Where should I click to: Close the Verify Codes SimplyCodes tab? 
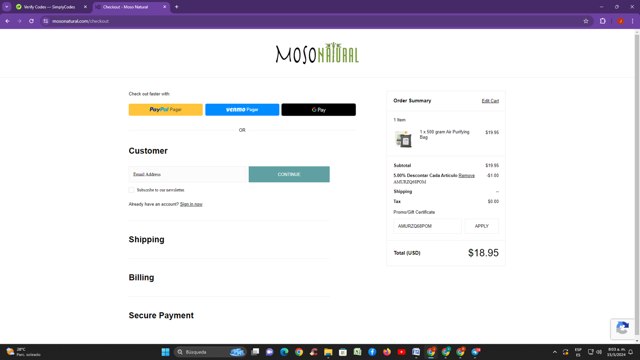85,7
